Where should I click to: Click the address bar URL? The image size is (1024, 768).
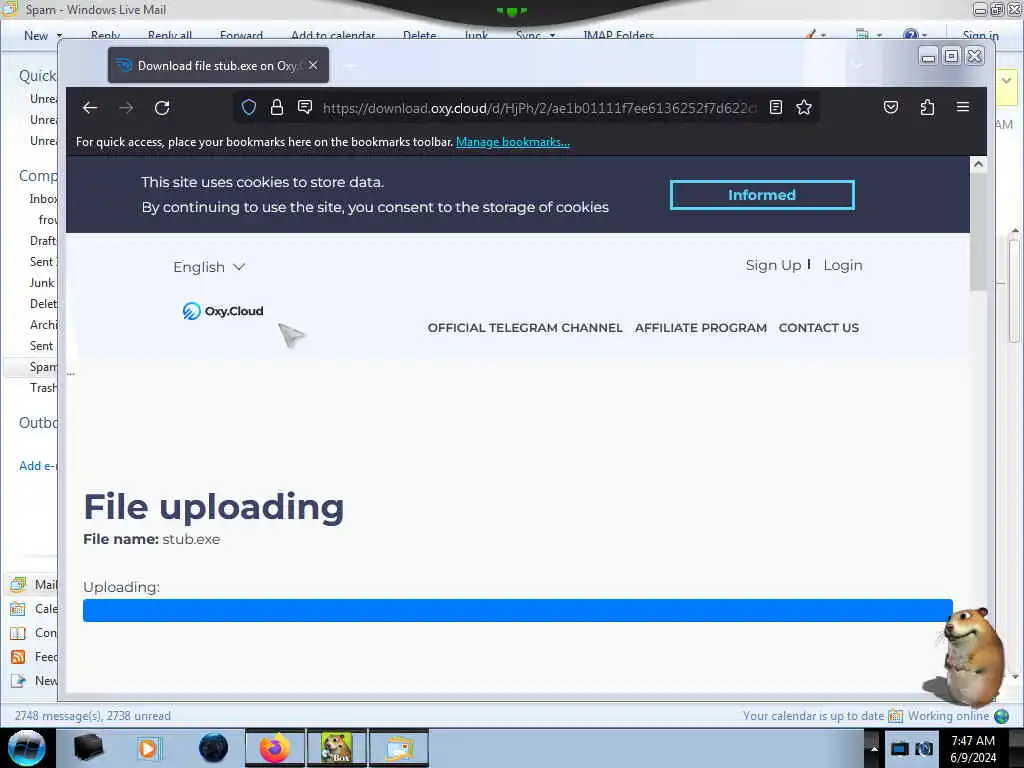[x=539, y=108]
